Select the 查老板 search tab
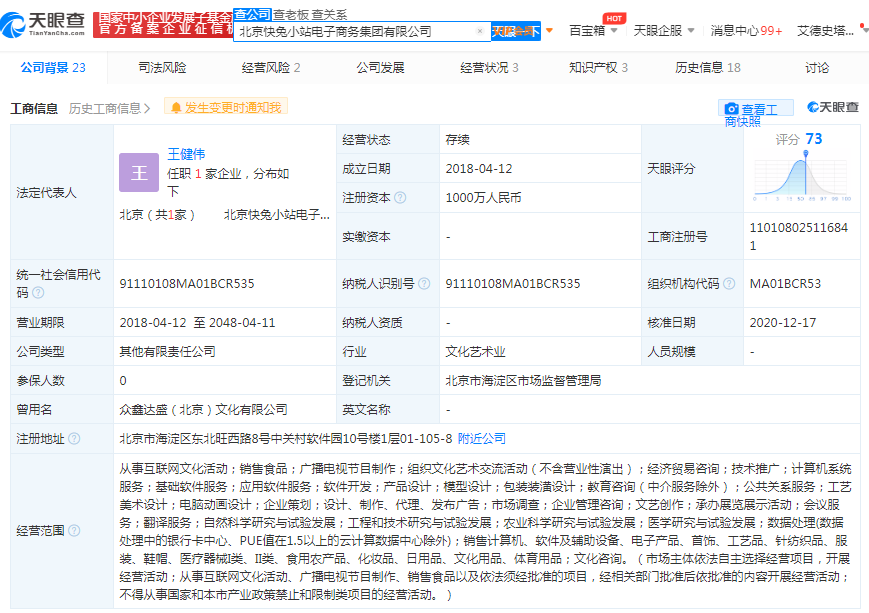869x613 pixels. pos(291,15)
